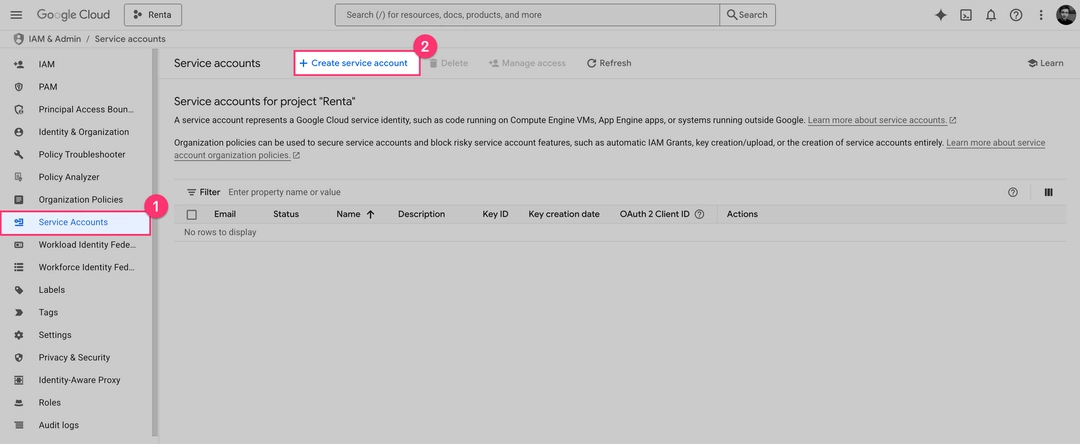
Task: Select Service Accounts in sidebar
Action: pyautogui.click(x=73, y=222)
